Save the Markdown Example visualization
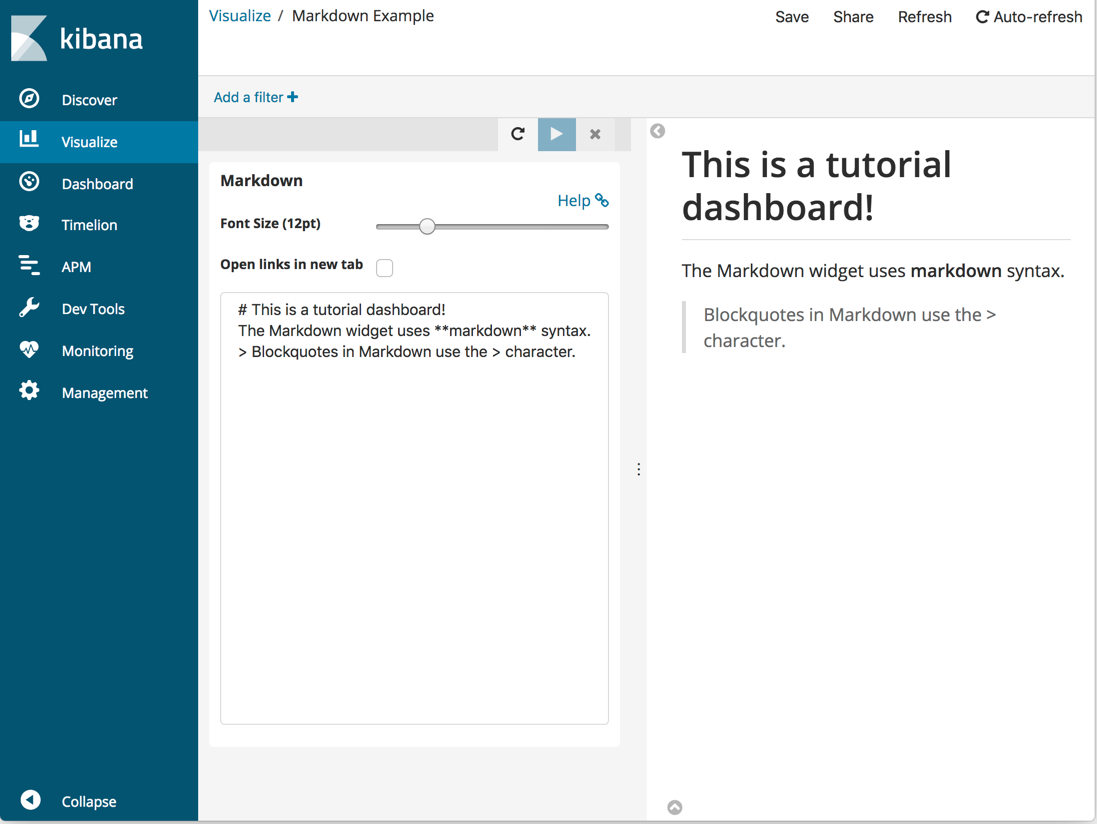 click(x=792, y=16)
